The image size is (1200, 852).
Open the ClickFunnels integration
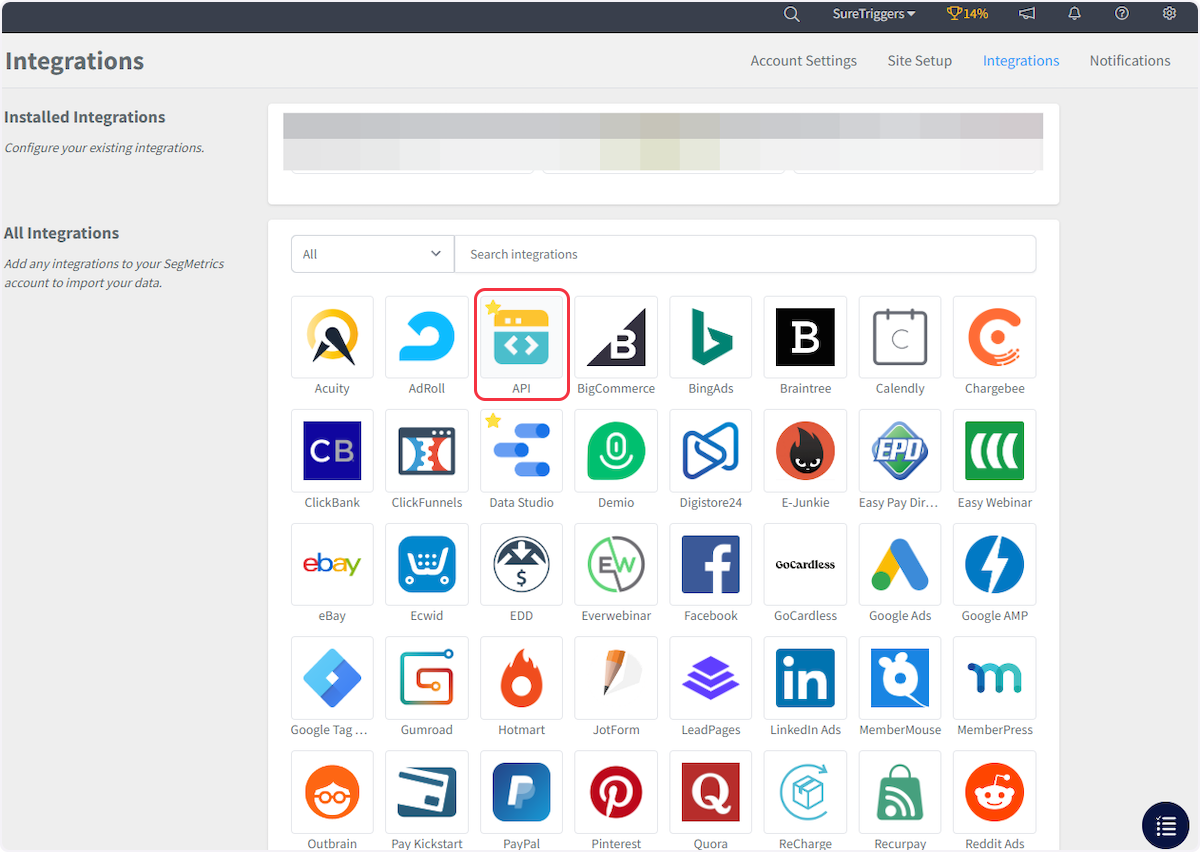pyautogui.click(x=427, y=451)
